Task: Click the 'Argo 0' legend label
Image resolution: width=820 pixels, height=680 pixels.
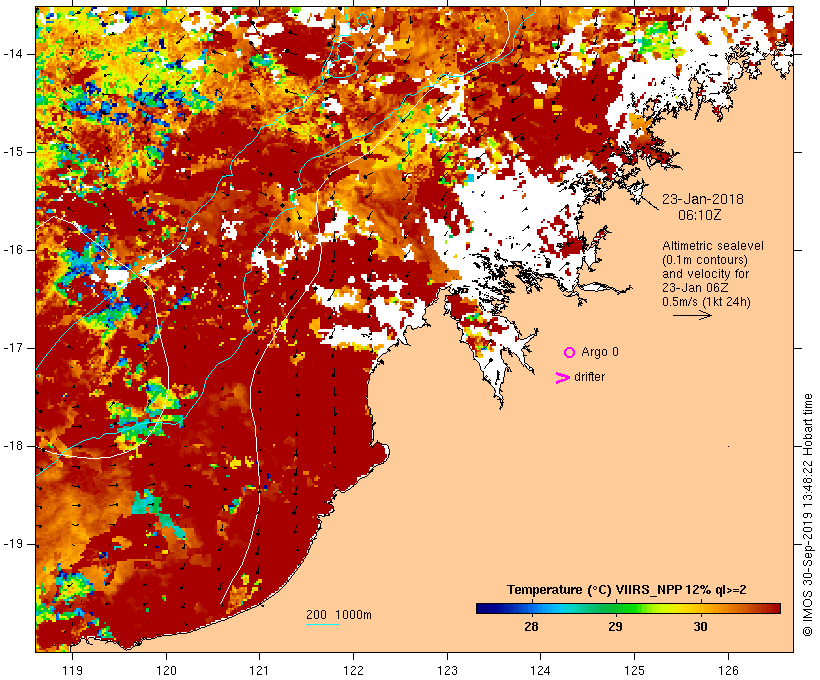Action: (x=600, y=352)
